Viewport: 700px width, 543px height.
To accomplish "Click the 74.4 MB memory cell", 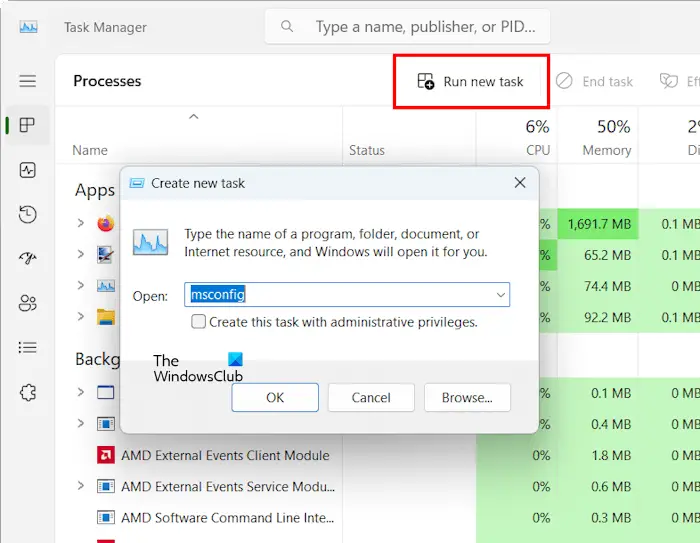I will [598, 286].
